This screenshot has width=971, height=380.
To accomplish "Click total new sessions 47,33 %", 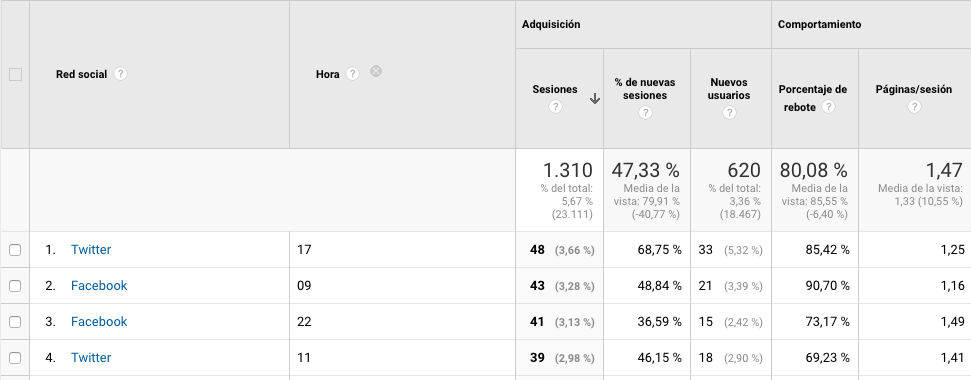I will tap(645, 170).
